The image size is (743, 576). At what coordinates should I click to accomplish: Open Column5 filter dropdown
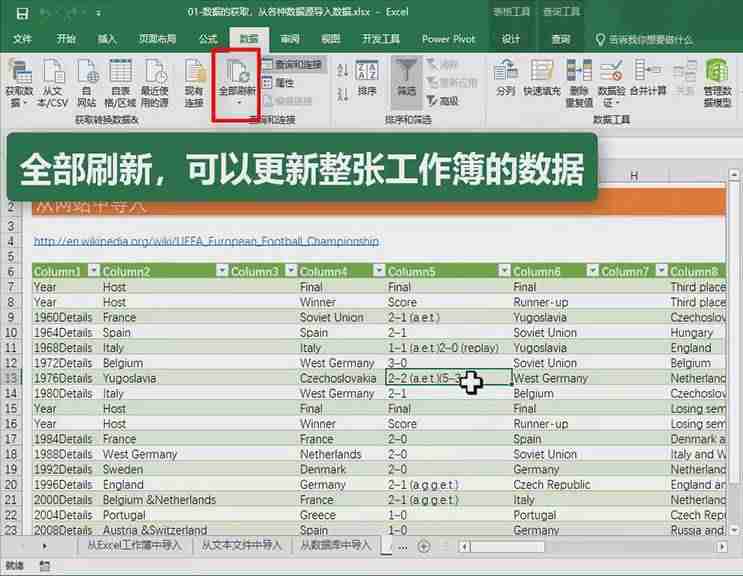(x=504, y=270)
